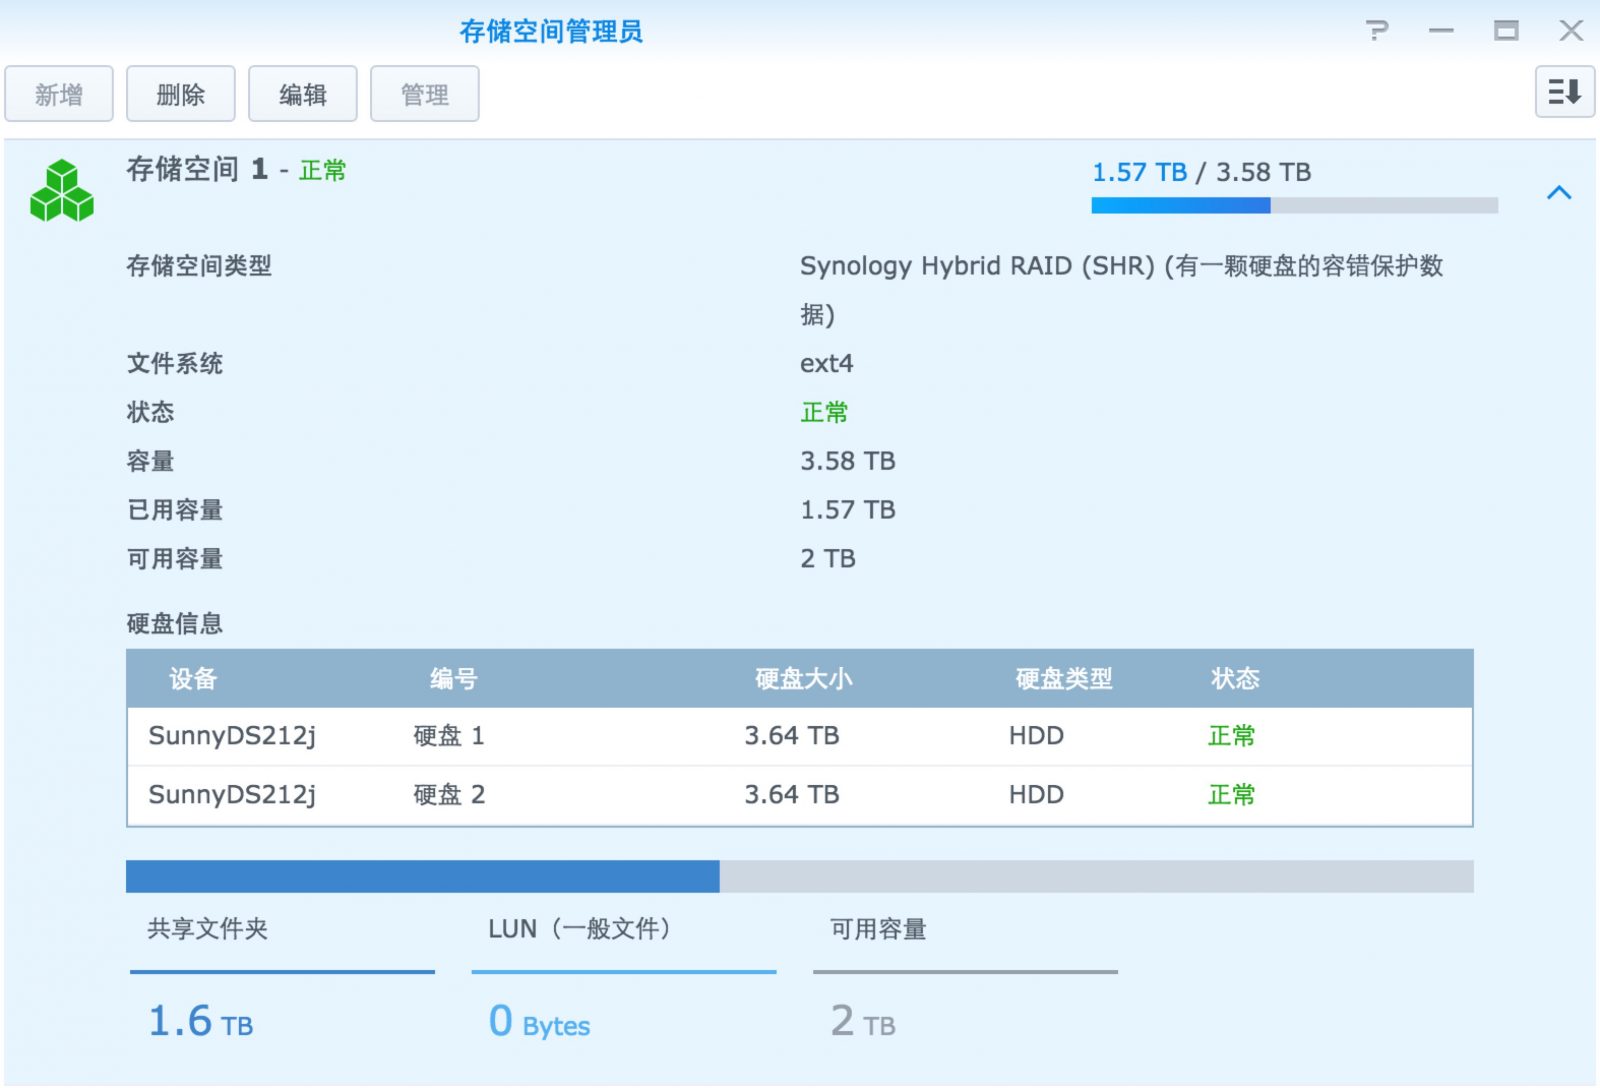Click the 1.57 TB used capacity value
Screen dimensions: 1600x1088
pyautogui.click(x=848, y=510)
